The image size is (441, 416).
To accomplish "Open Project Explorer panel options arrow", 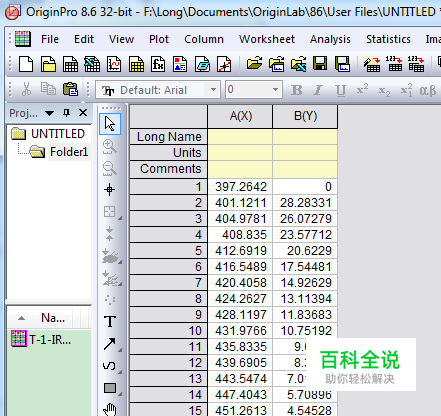I will (x=49, y=113).
